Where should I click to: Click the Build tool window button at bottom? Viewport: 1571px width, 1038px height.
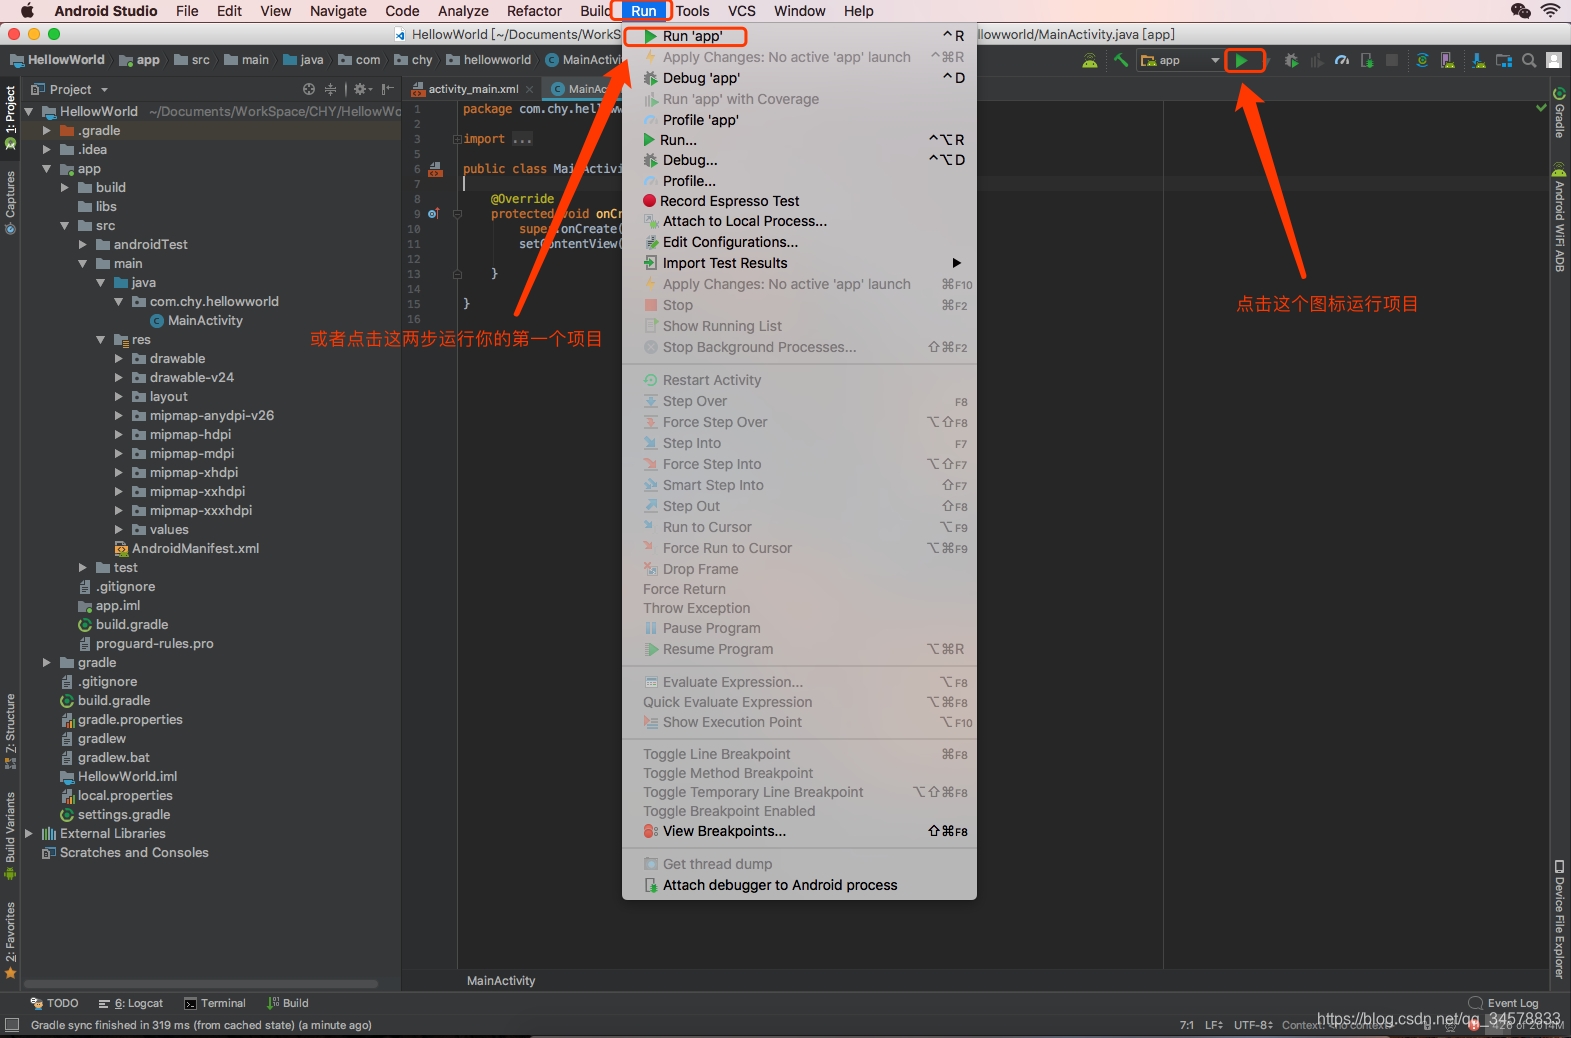(x=288, y=1003)
